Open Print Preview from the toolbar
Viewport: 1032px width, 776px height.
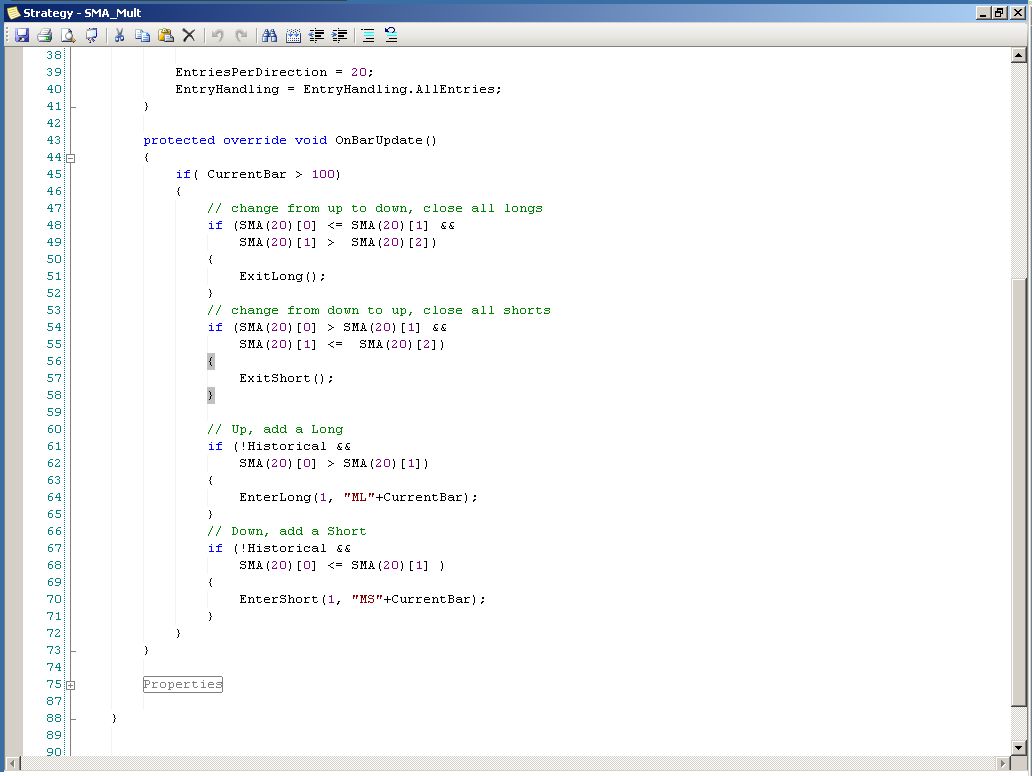[68, 36]
